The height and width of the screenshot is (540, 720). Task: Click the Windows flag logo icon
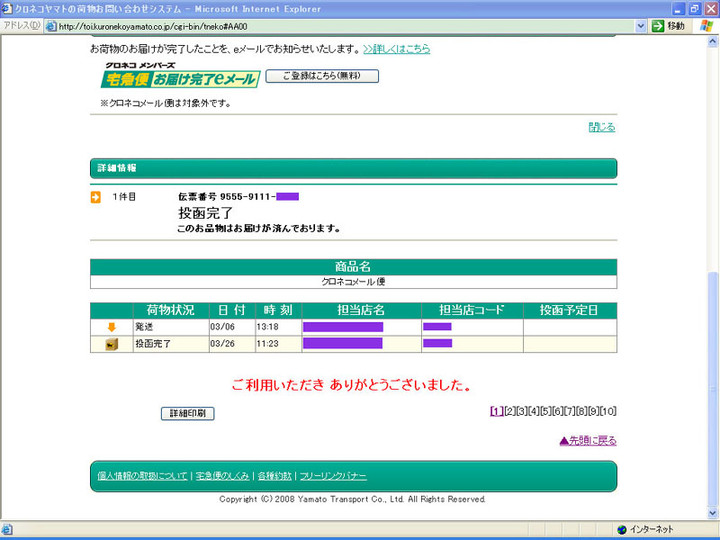pos(707,26)
